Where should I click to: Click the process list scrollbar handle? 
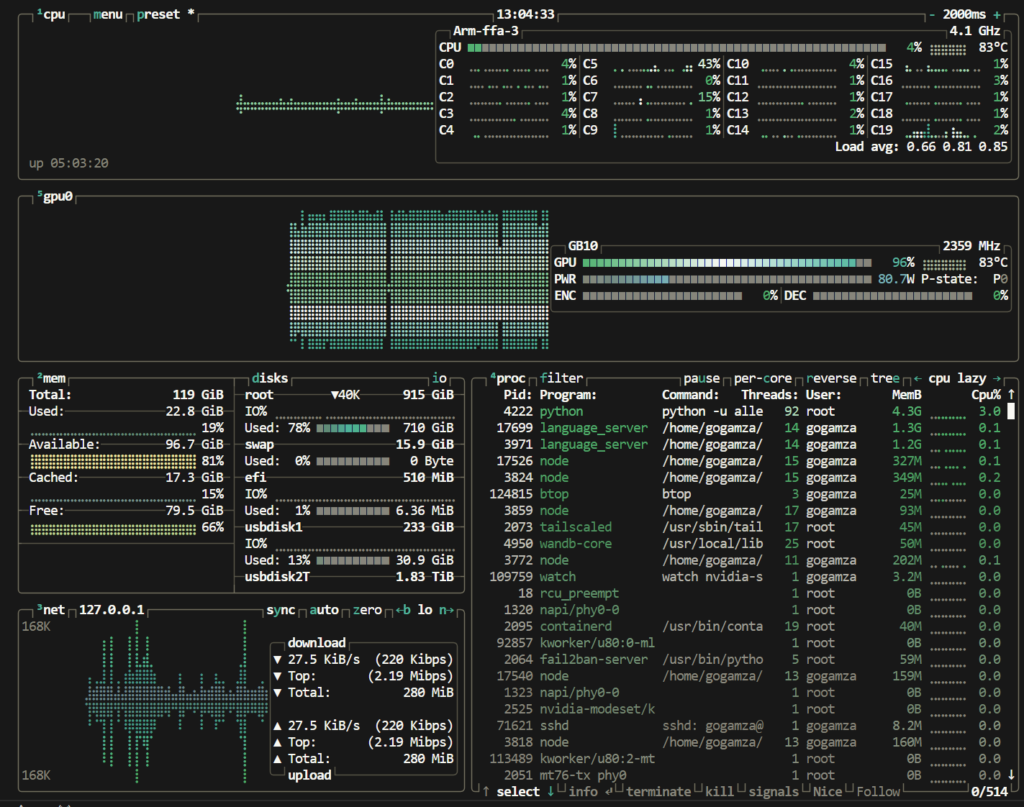[1011, 411]
